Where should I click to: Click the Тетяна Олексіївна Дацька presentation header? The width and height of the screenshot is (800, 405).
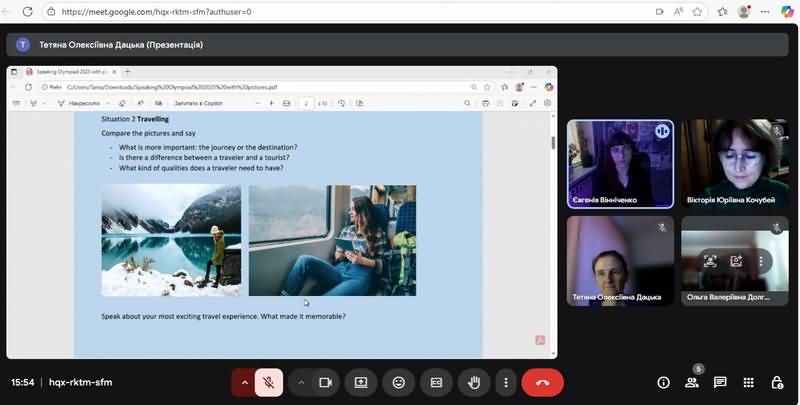pyautogui.click(x=121, y=45)
